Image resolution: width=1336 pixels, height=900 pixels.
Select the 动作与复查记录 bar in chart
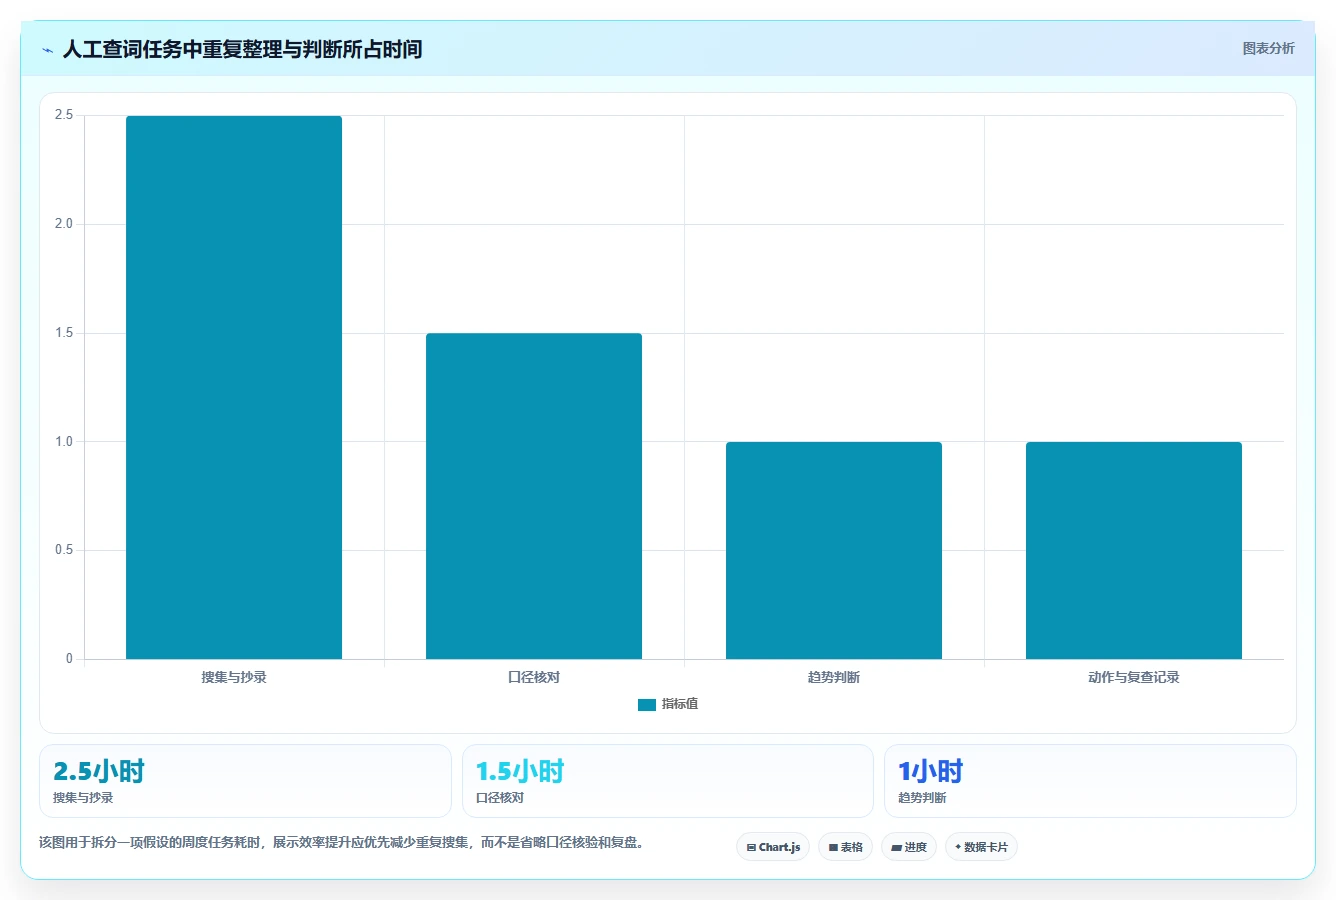point(1134,550)
